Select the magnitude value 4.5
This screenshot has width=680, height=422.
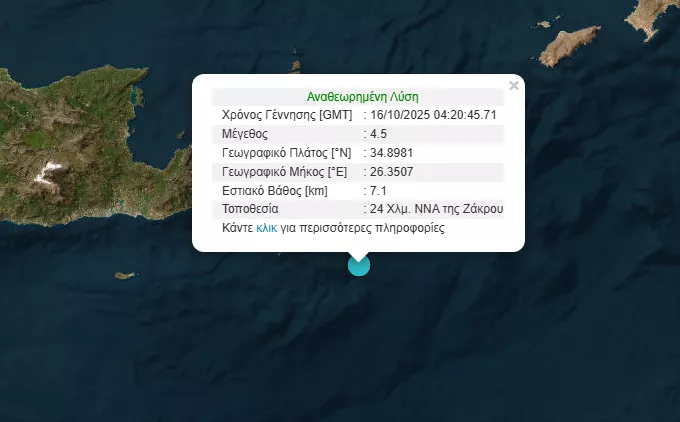click(378, 134)
